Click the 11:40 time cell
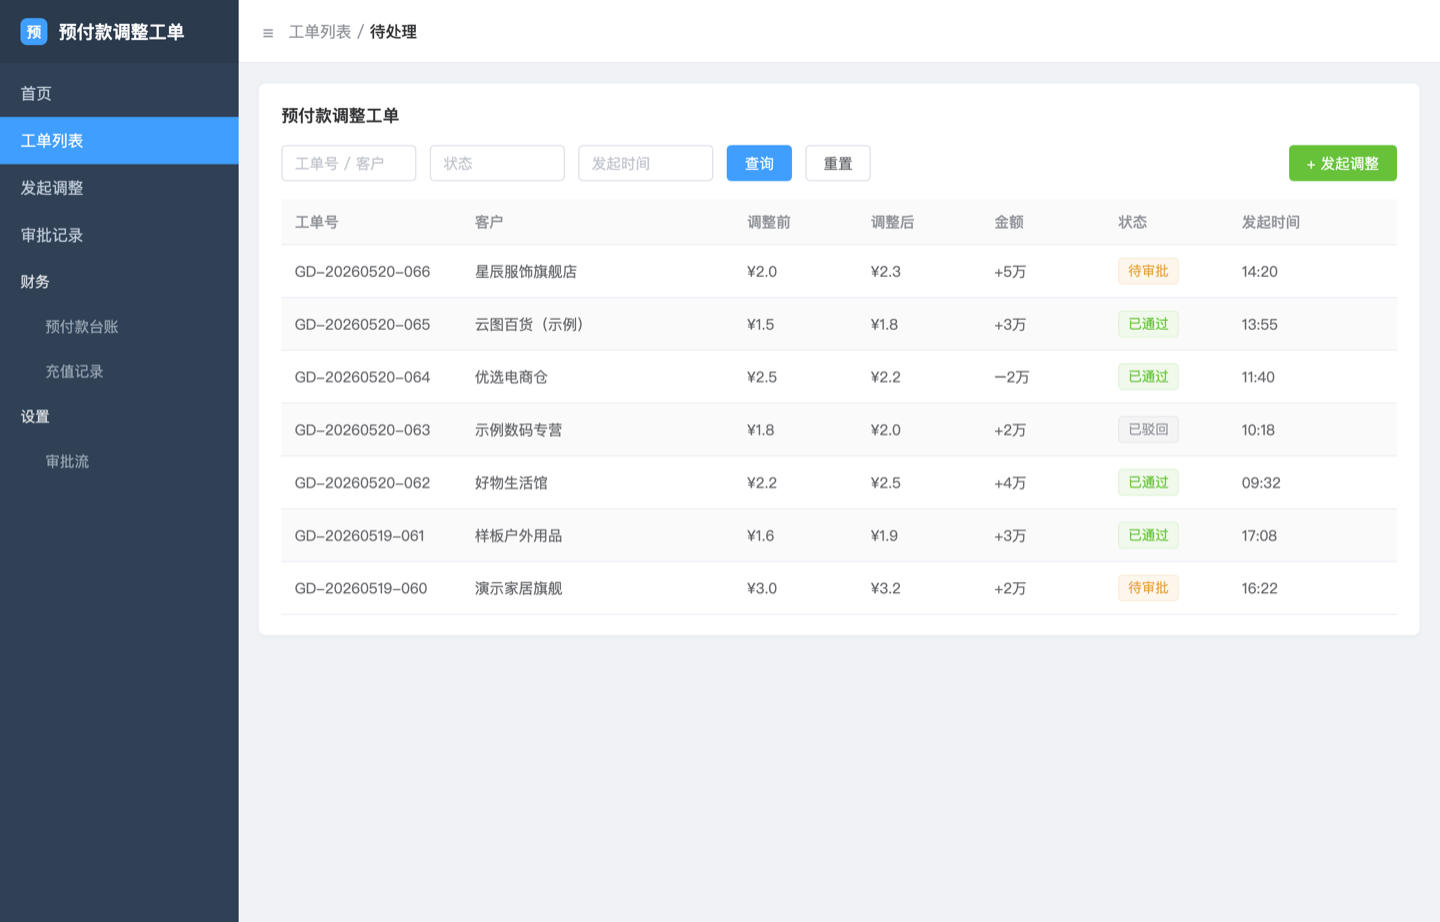This screenshot has width=1440, height=922. tap(1258, 378)
